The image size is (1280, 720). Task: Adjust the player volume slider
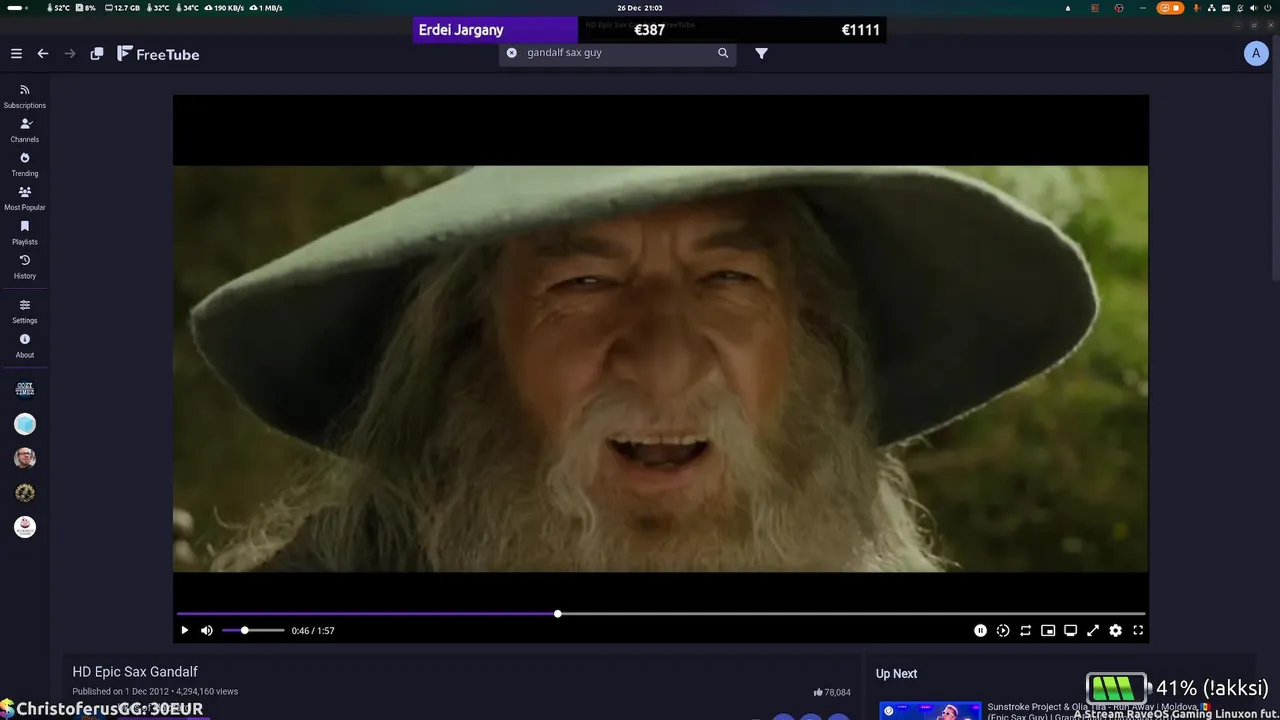coord(253,630)
